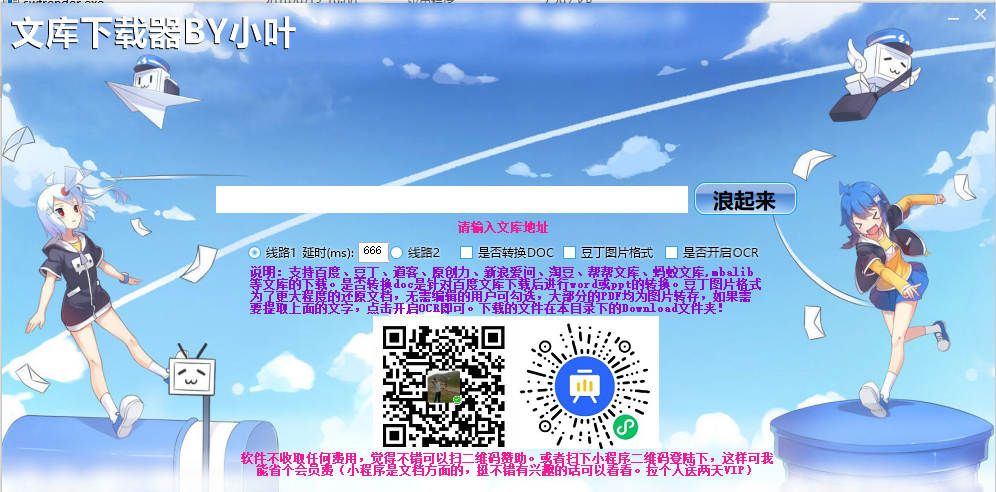This screenshot has width=996, height=492.
Task: Tick the 豆丁图片格式 checkbox
Action: (569, 252)
